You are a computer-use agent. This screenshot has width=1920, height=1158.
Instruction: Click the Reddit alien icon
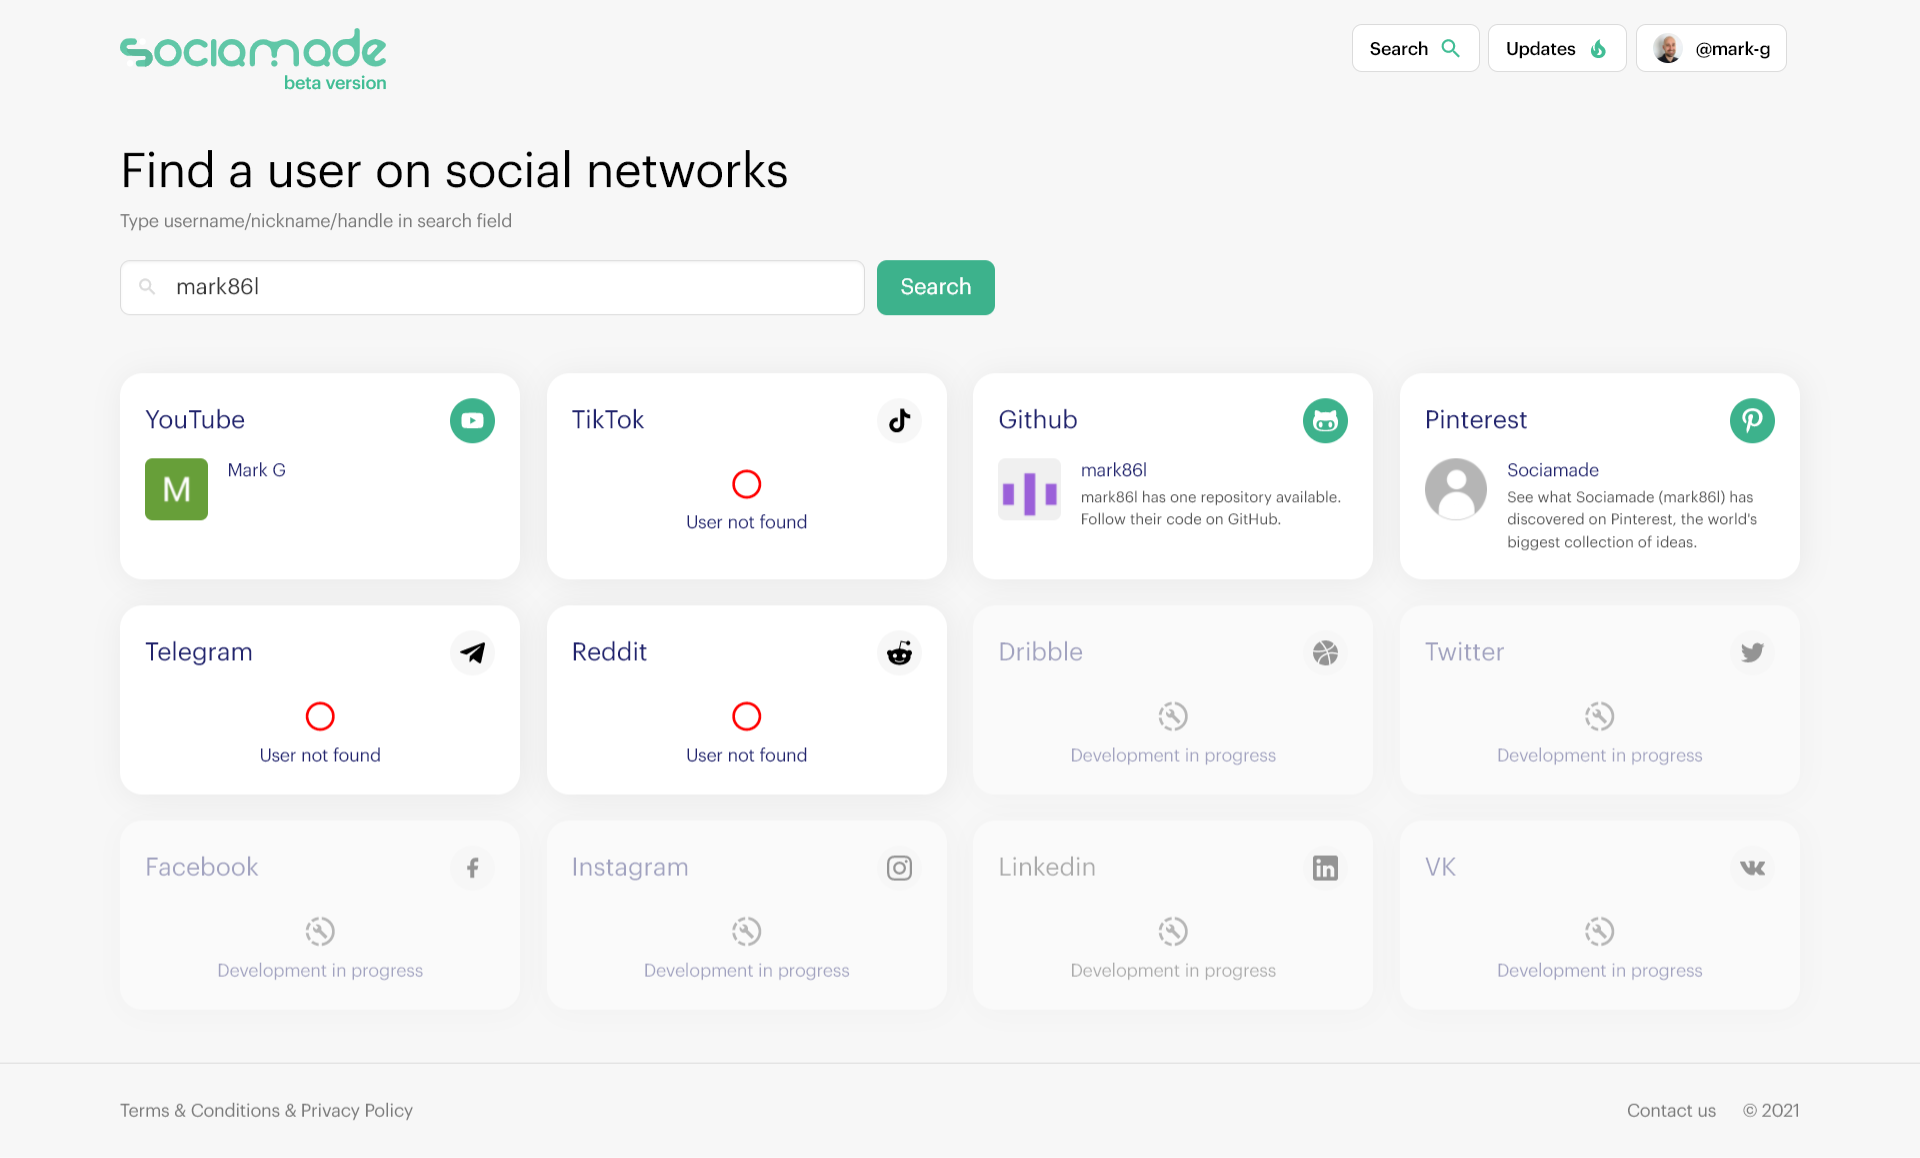pos(899,653)
